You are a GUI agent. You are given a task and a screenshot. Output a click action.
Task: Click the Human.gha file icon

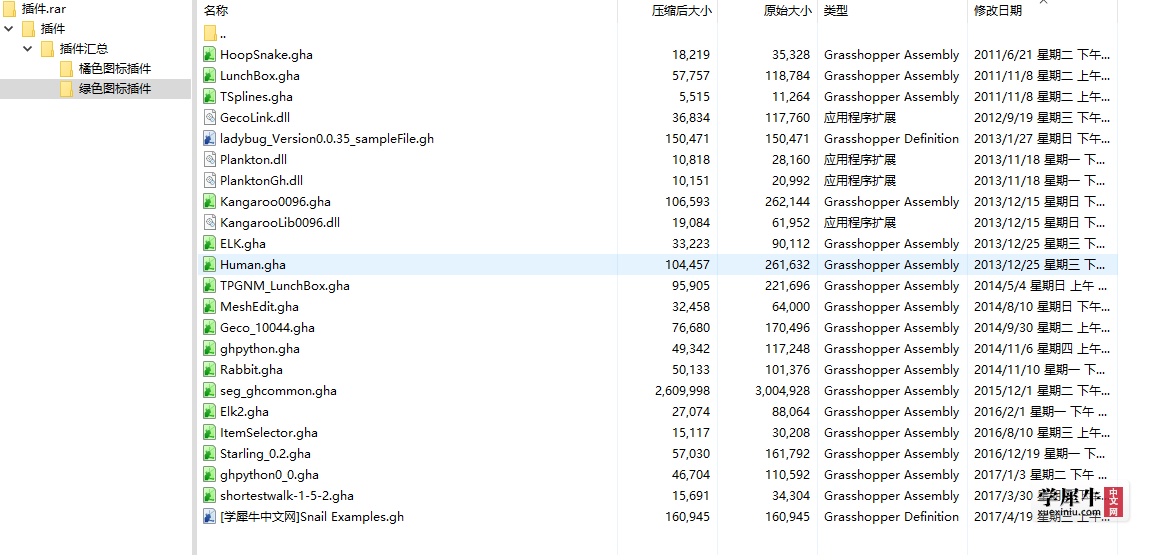coord(210,264)
